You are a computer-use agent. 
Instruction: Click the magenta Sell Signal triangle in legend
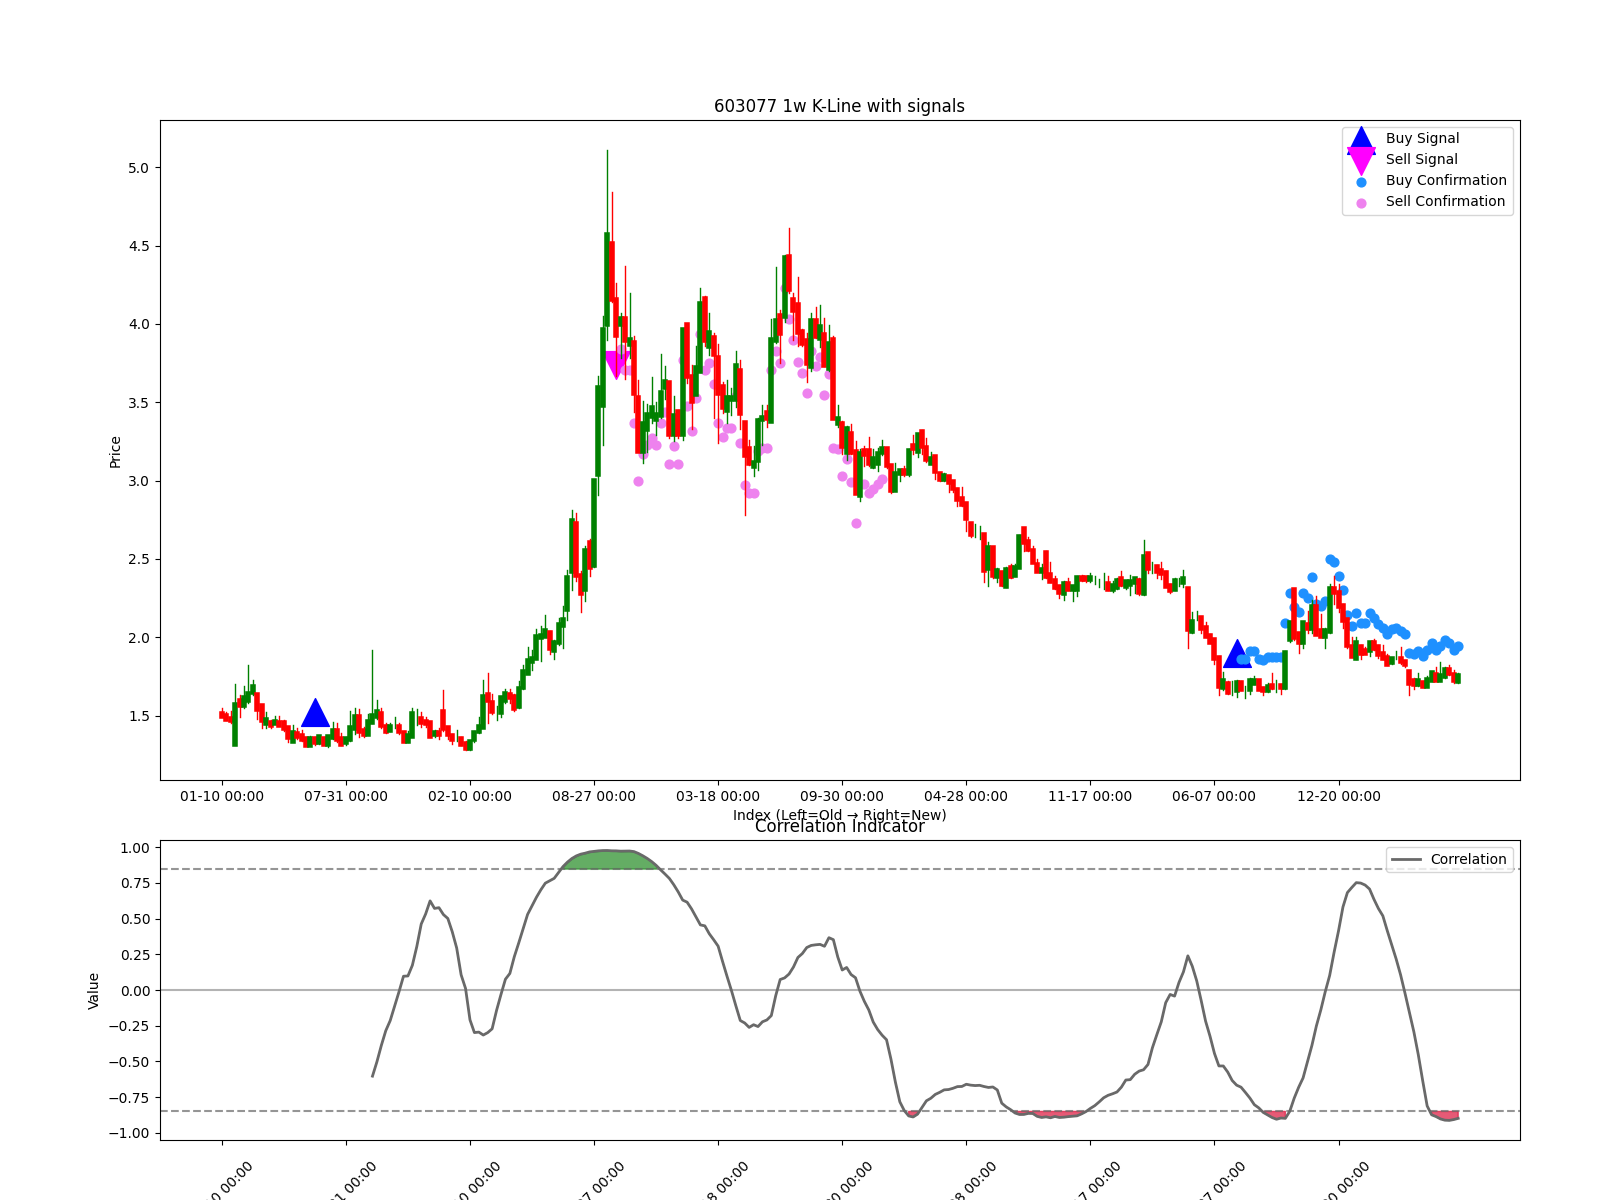pos(1361,160)
